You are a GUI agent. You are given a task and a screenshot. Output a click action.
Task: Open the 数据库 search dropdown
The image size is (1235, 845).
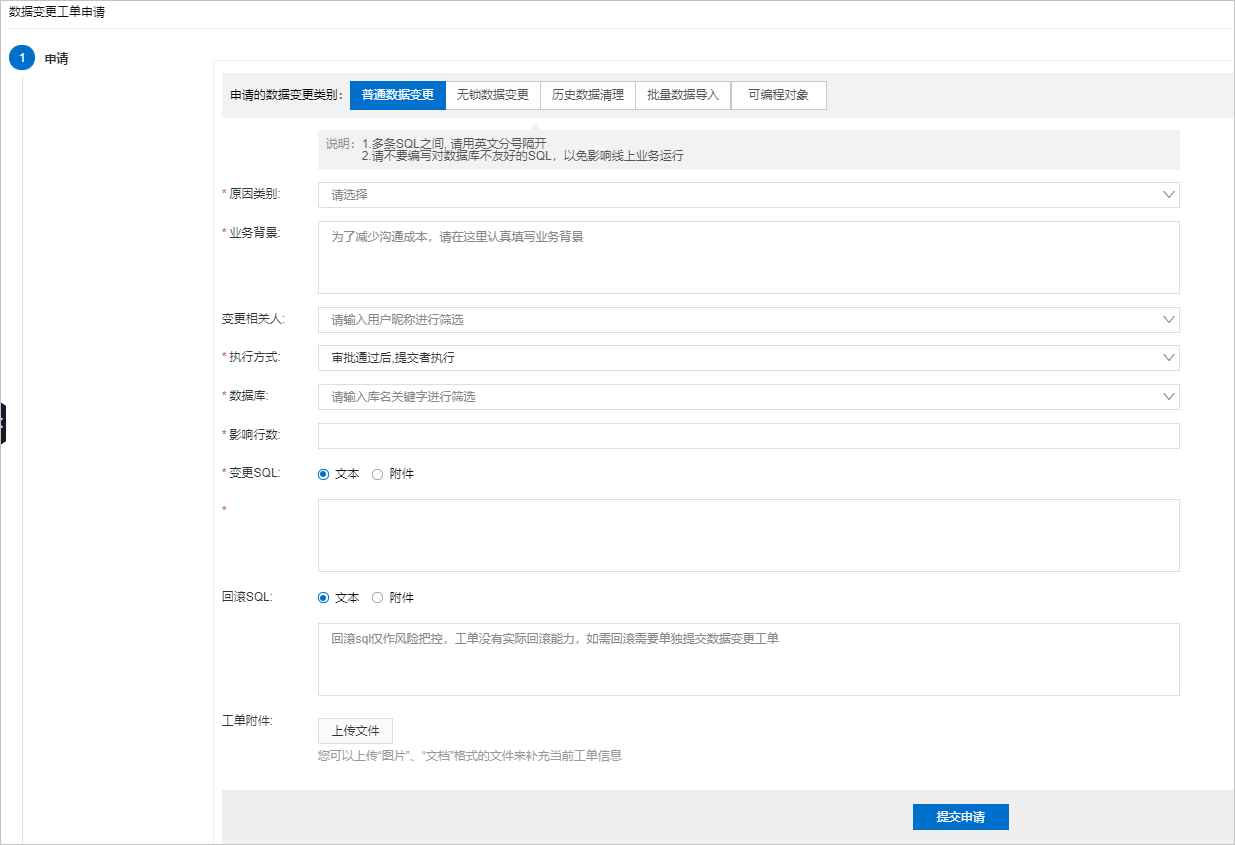748,397
